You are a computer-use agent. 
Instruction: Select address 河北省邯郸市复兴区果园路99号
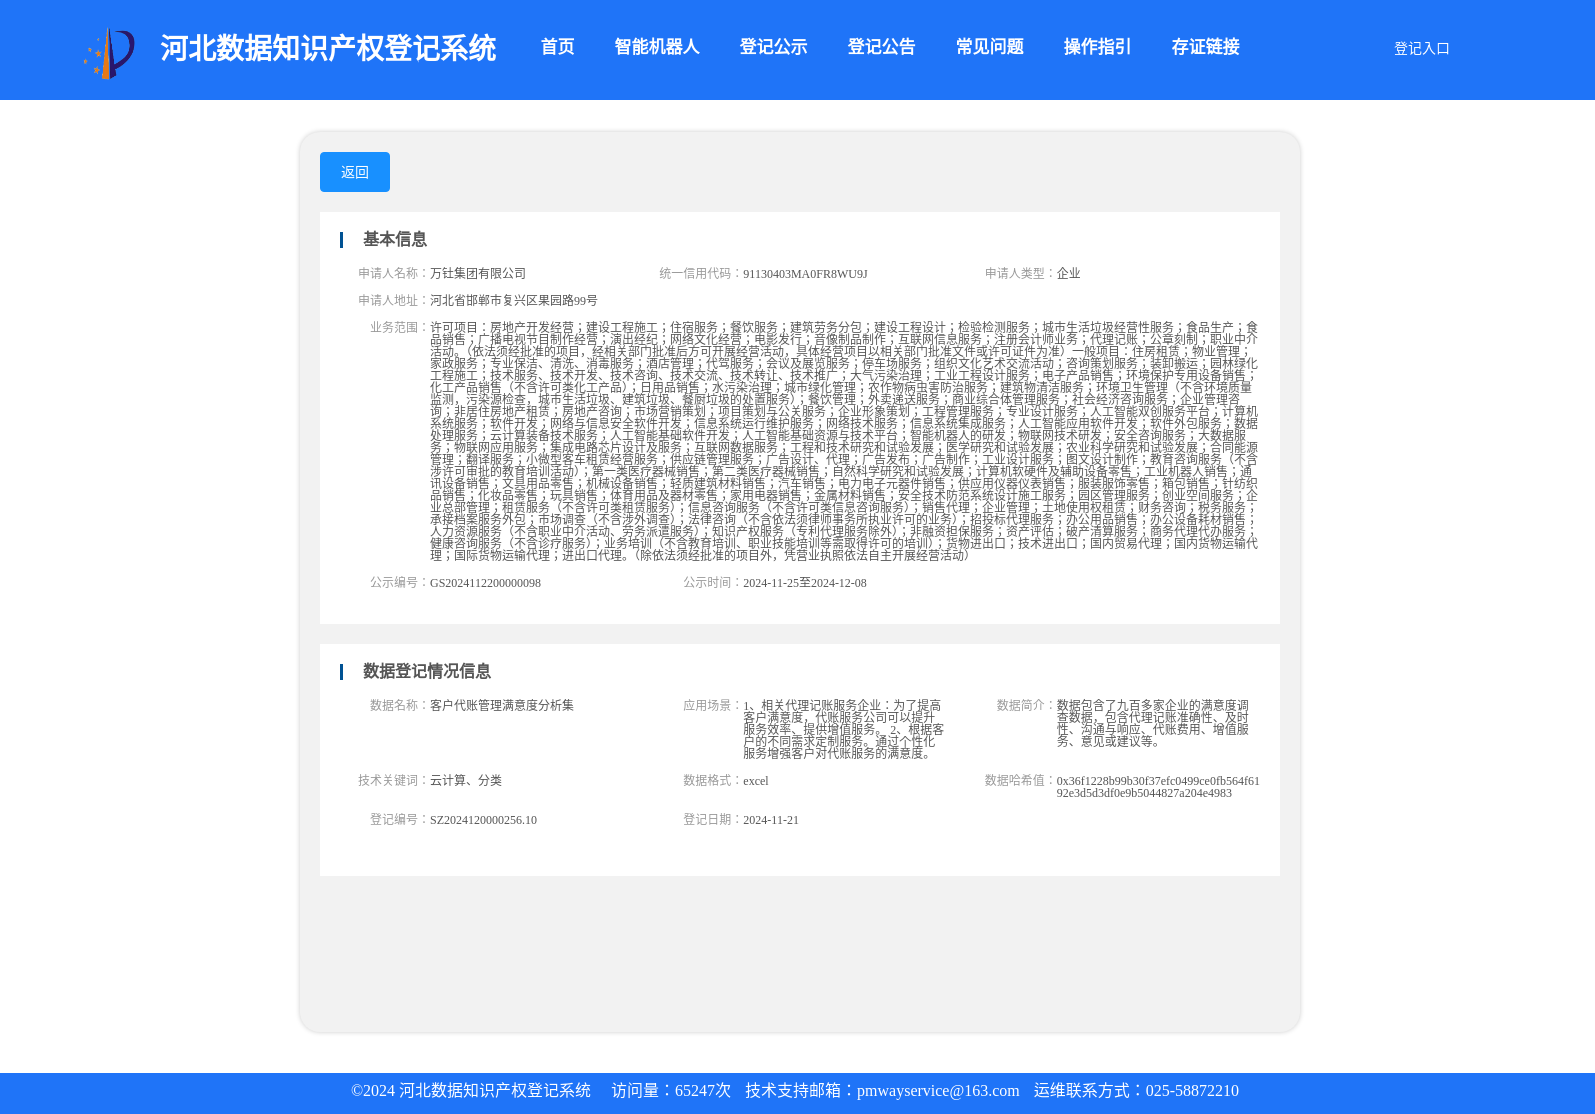514,300
